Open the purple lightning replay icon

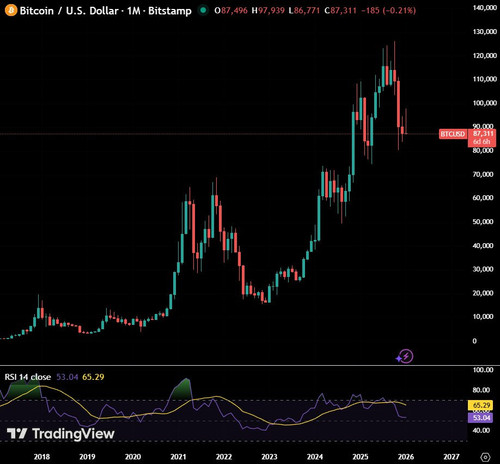point(405,356)
